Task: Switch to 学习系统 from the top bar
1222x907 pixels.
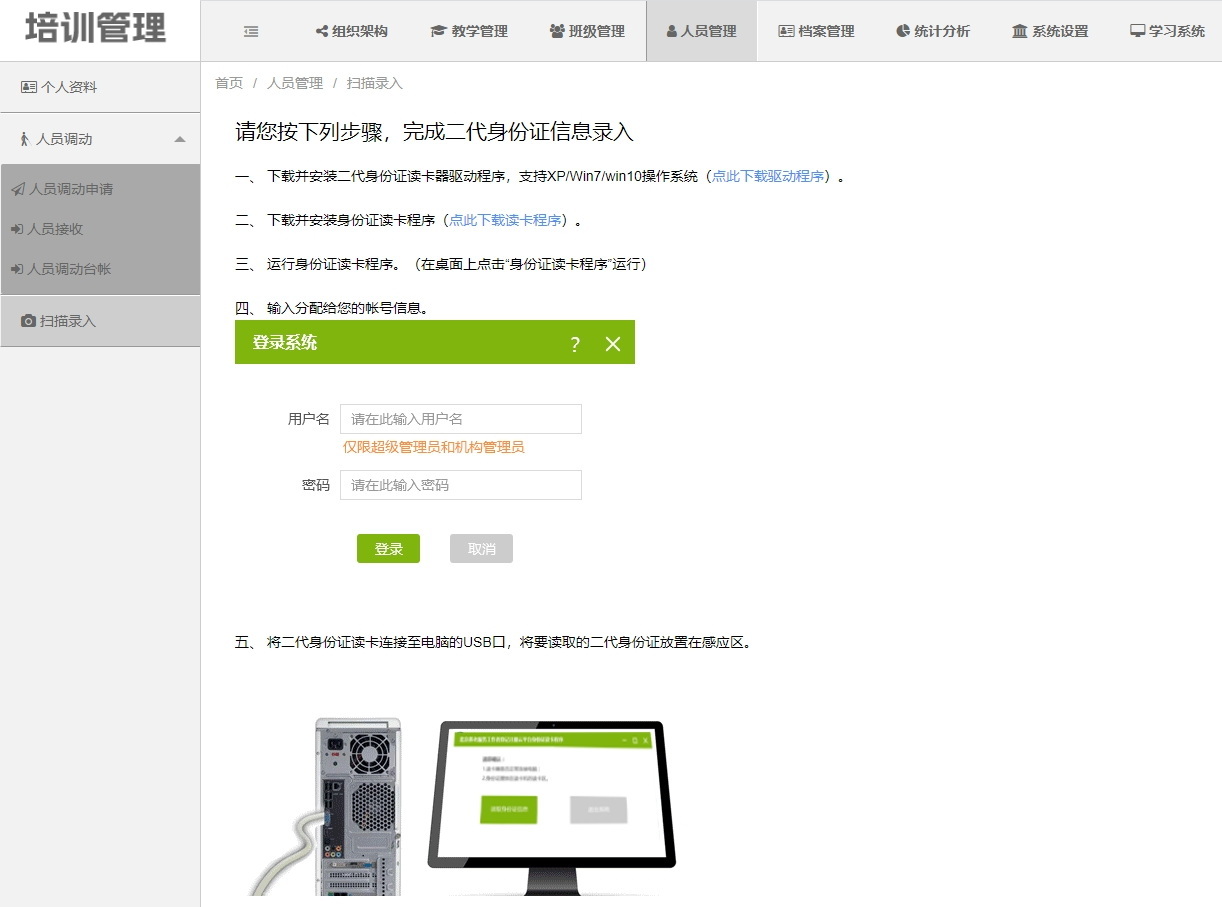Action: pos(1167,31)
